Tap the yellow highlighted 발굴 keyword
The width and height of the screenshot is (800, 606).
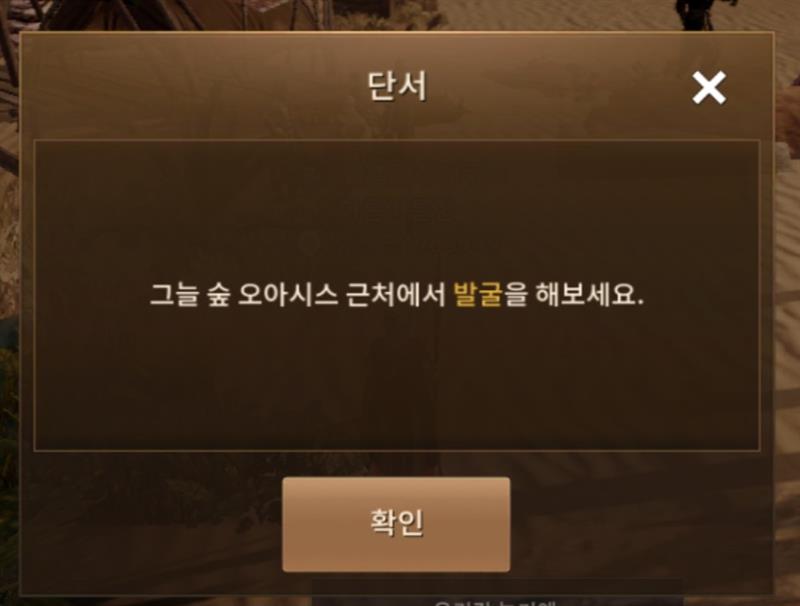point(478,294)
